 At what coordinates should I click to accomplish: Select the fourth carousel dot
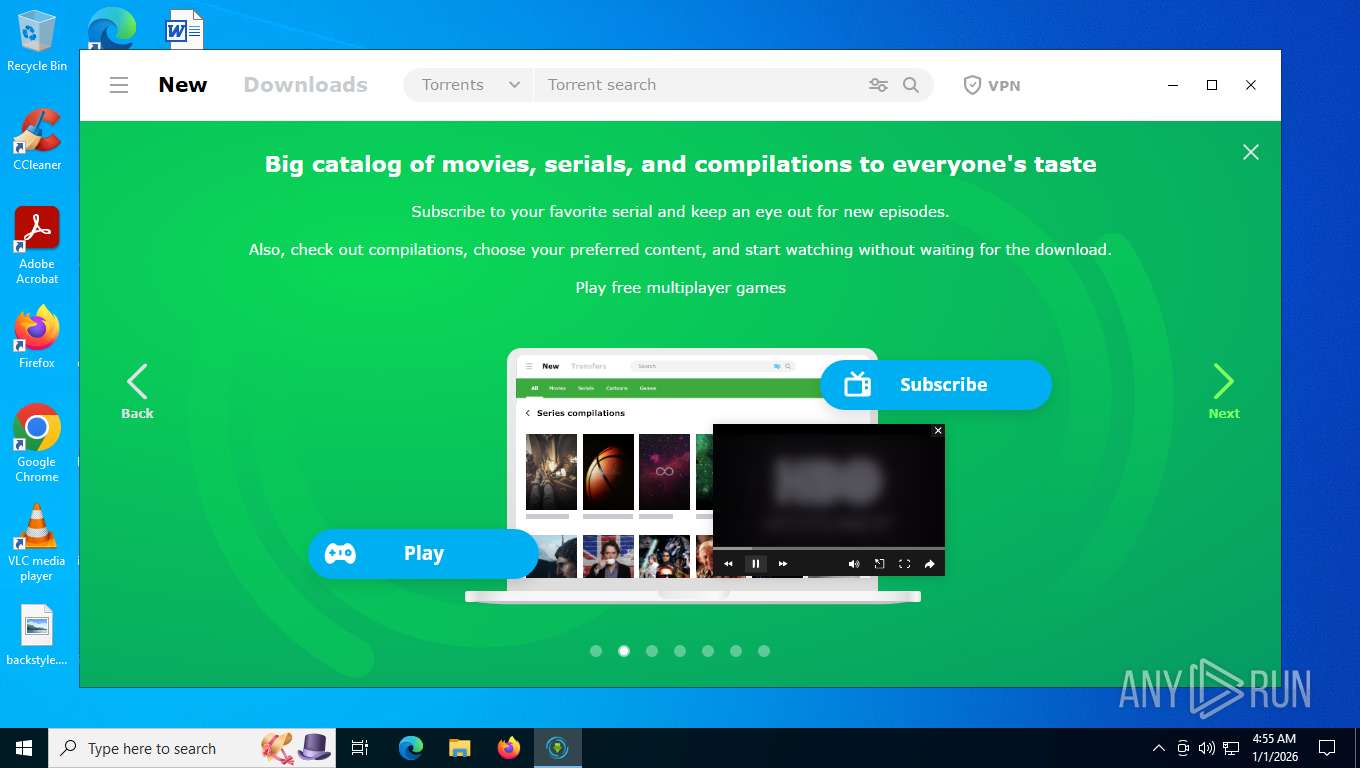(x=680, y=651)
